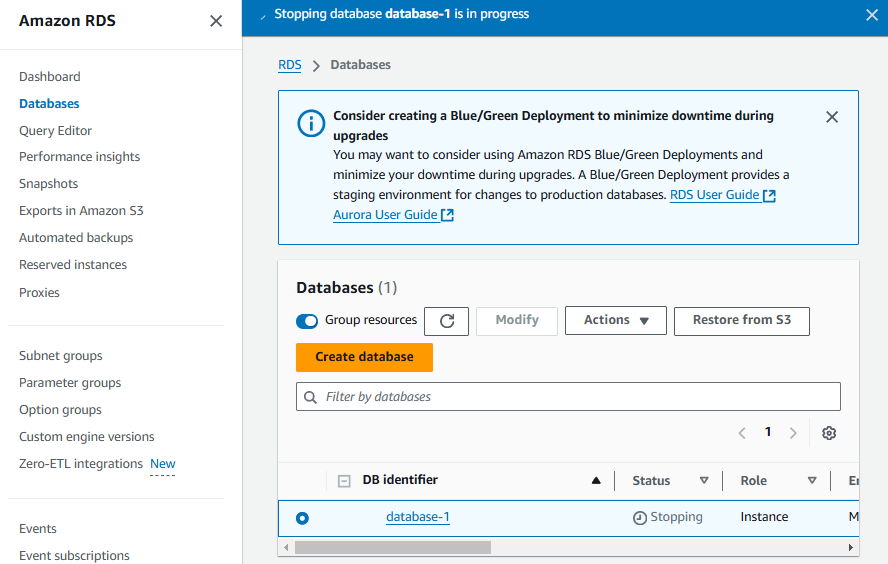Dismiss the Blue/Green Deployment info banner

(x=831, y=117)
